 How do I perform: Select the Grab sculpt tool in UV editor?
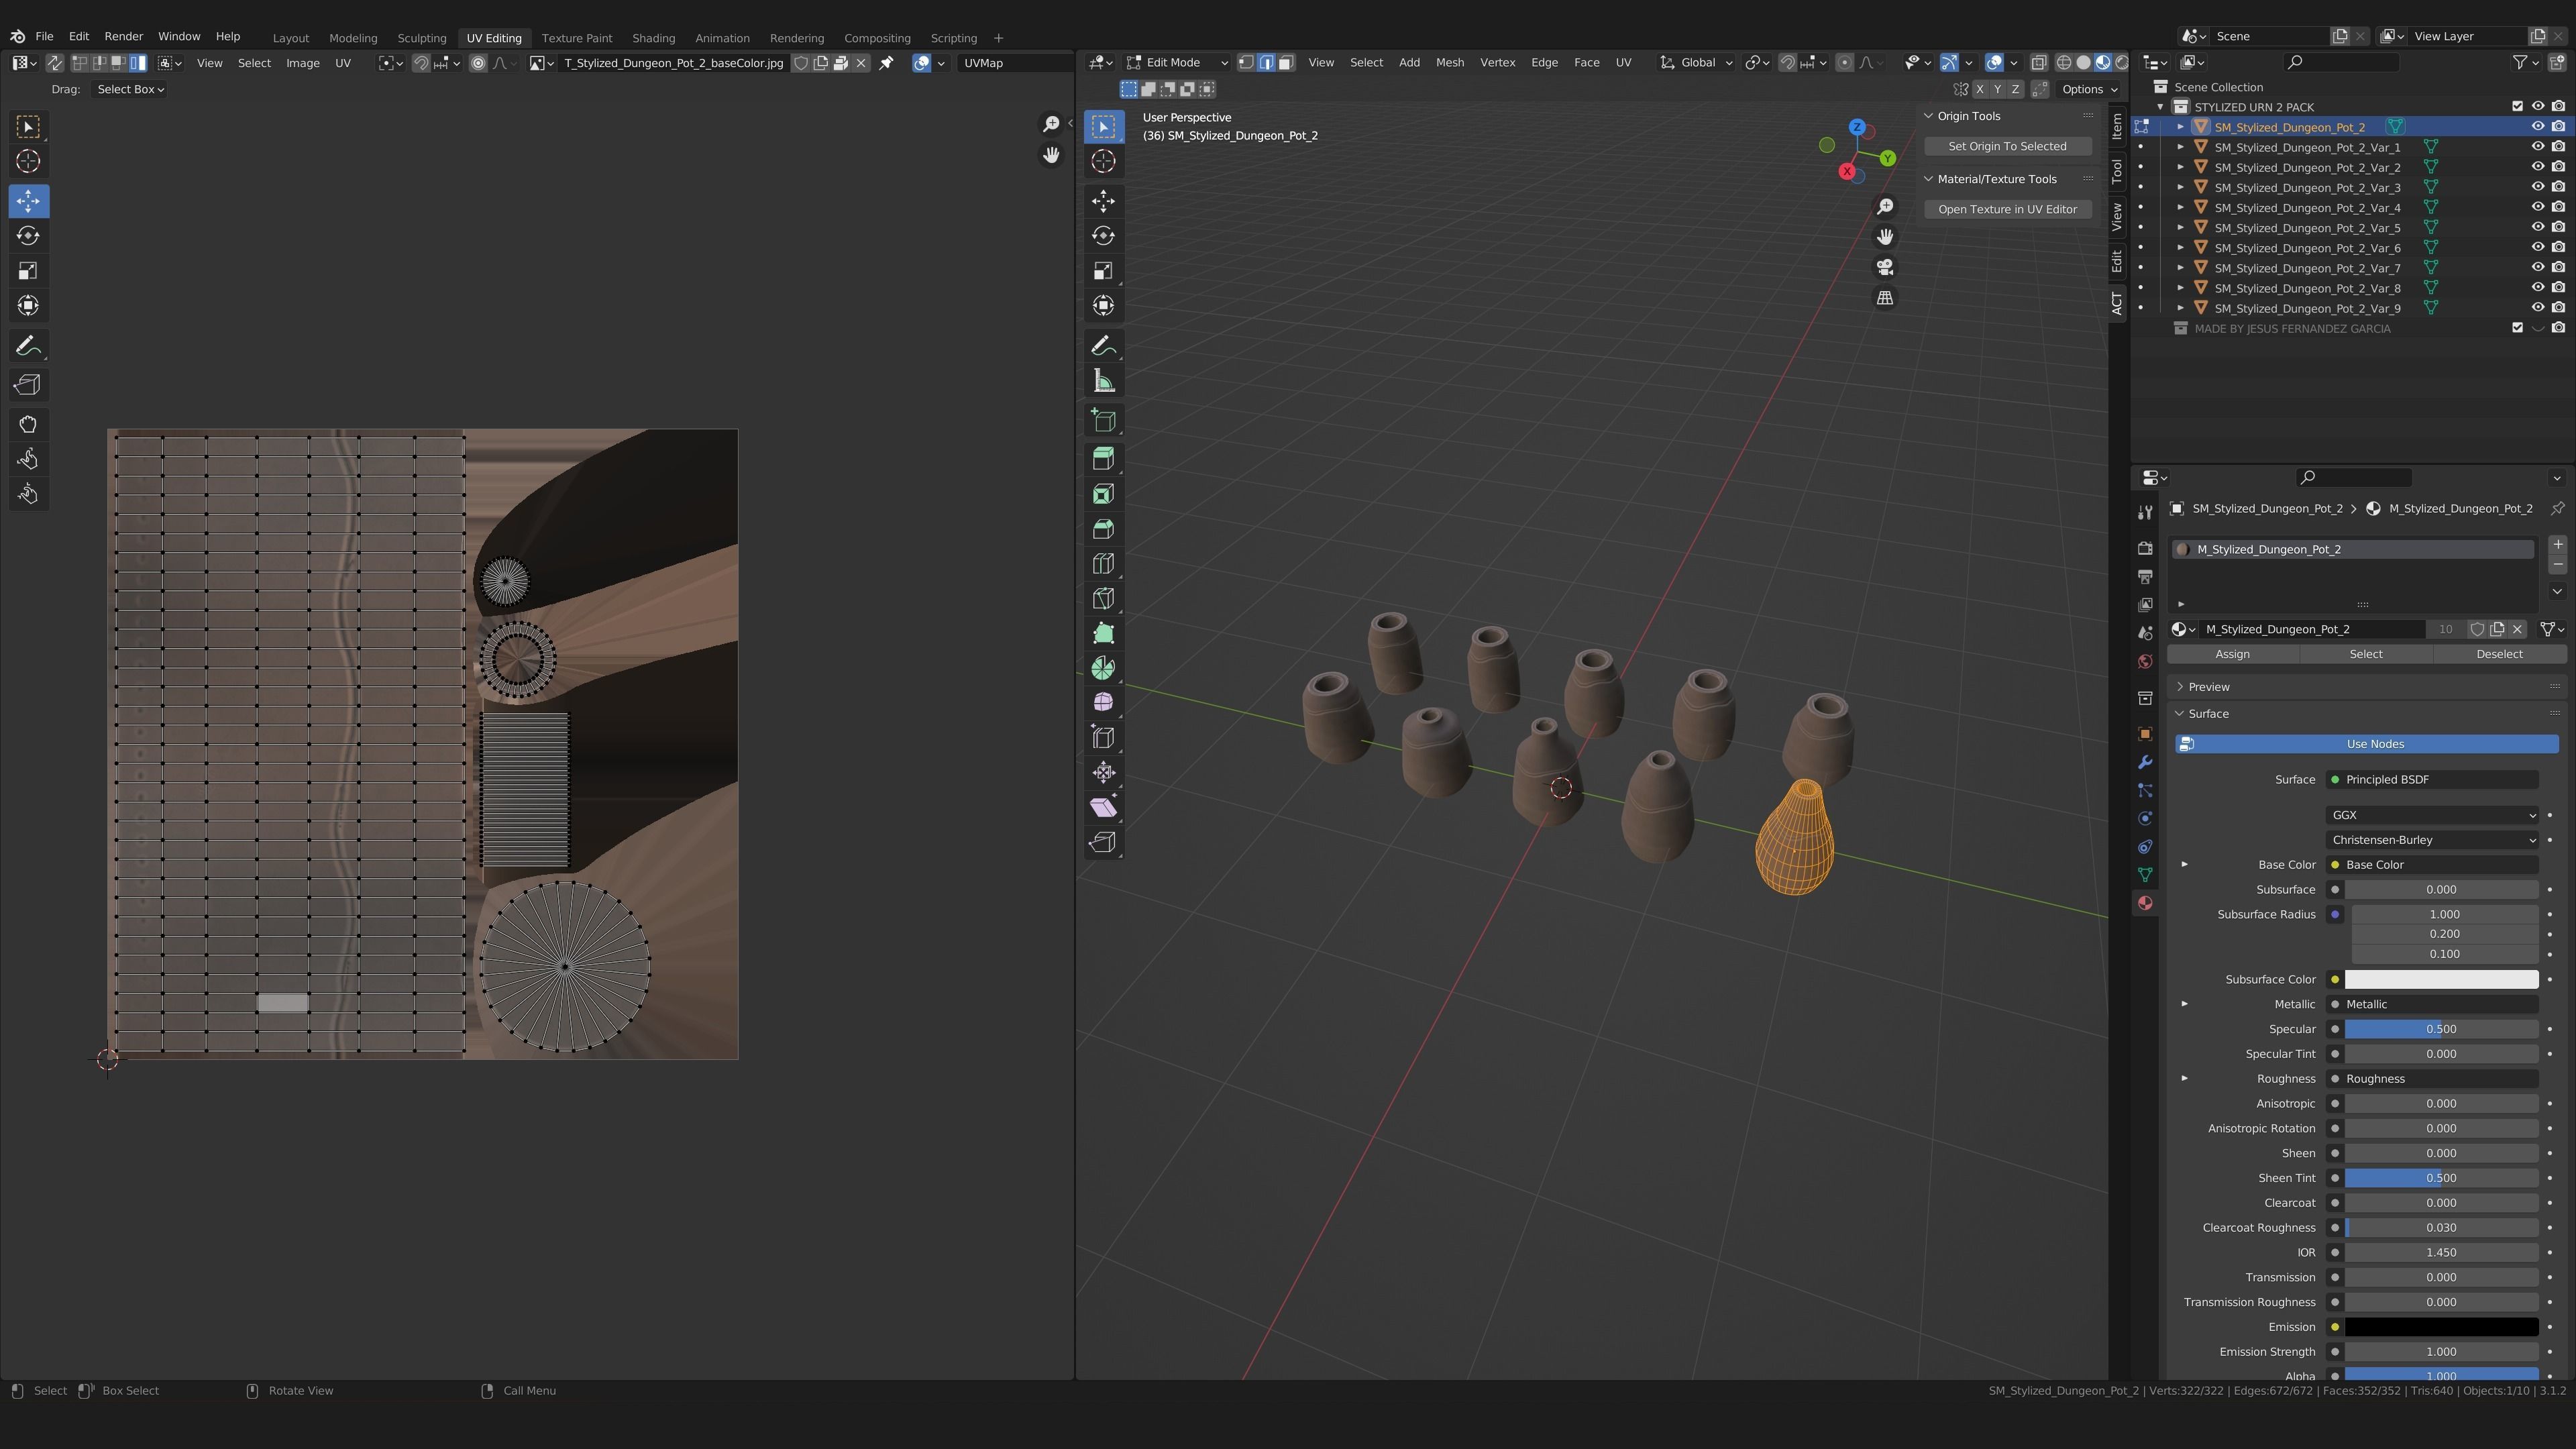point(28,424)
